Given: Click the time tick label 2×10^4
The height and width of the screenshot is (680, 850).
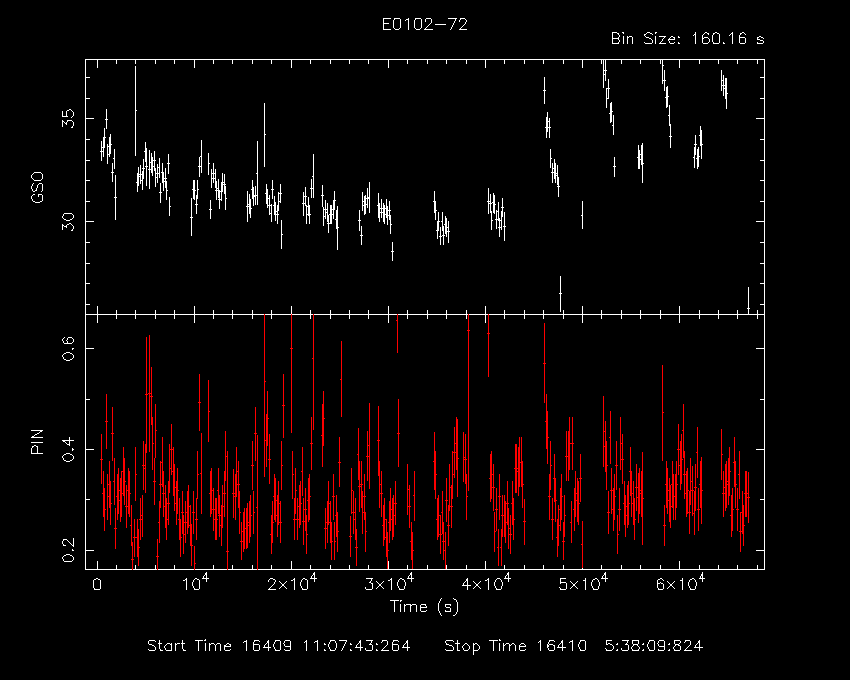Looking at the screenshot, I should click(x=291, y=583).
